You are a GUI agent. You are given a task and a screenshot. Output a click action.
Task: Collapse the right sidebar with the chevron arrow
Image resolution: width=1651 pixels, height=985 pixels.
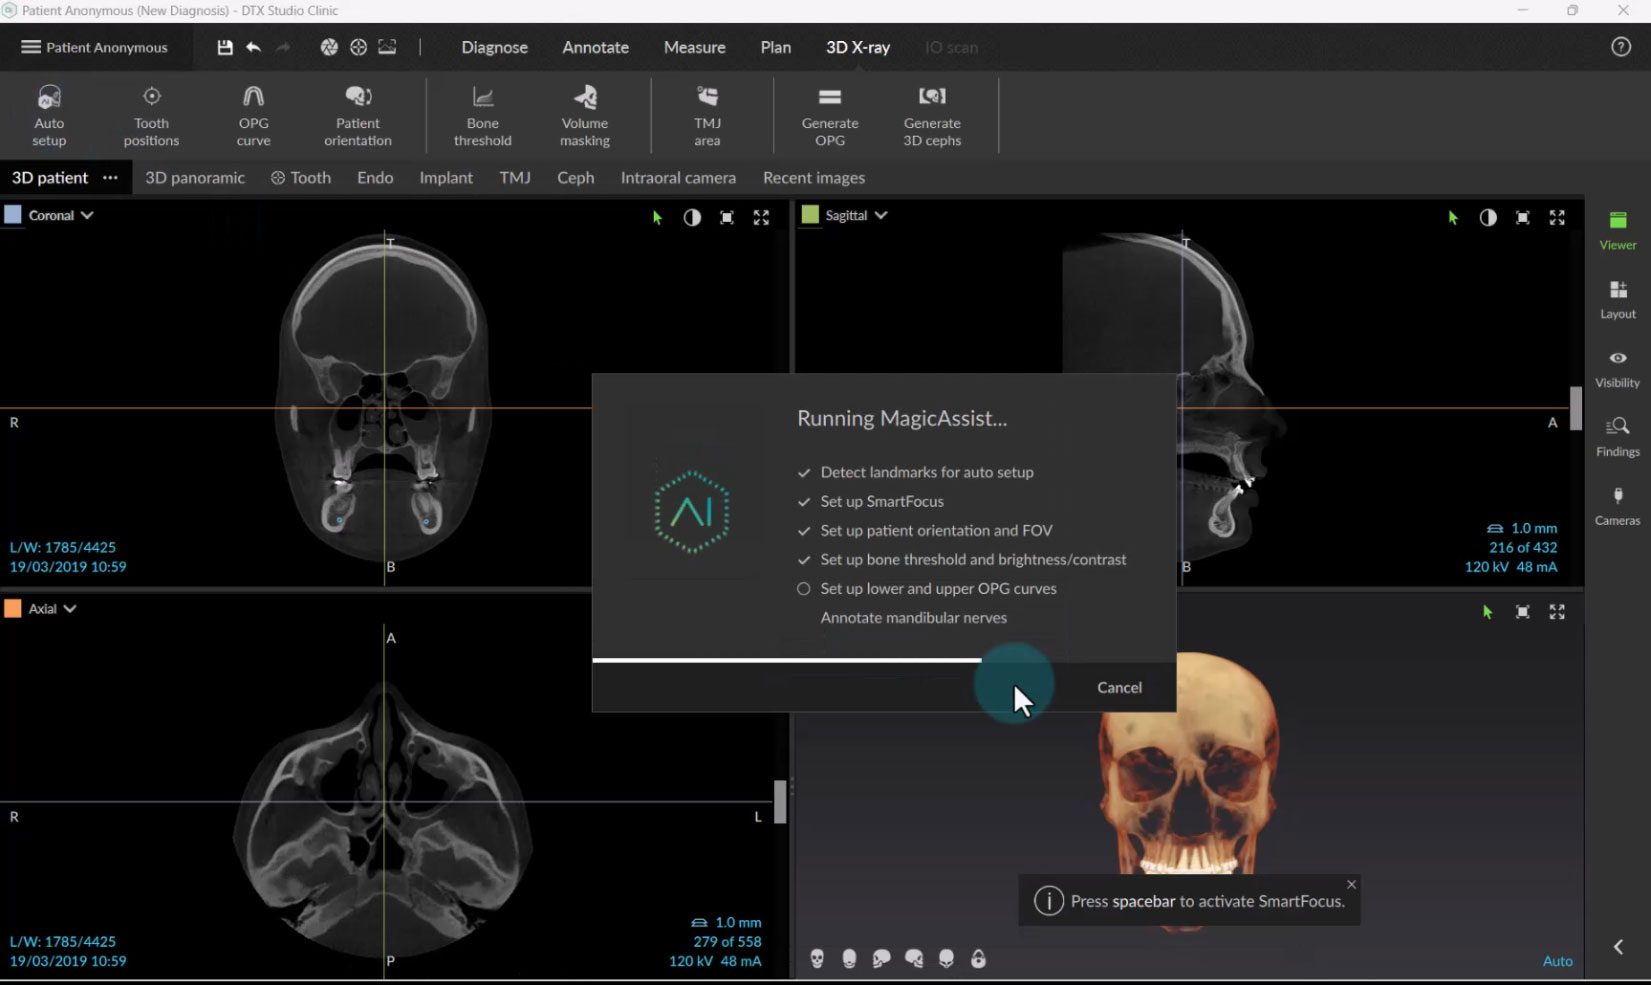click(x=1618, y=946)
